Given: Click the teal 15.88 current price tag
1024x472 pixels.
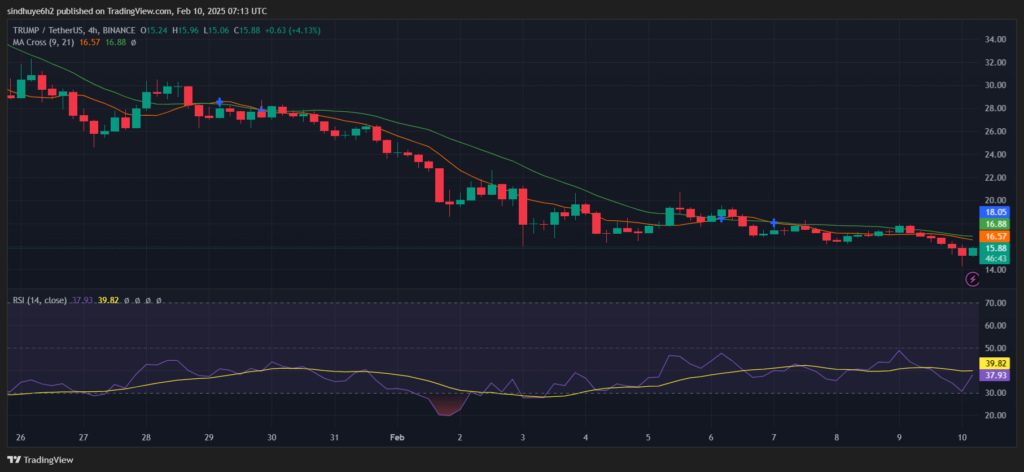Looking at the screenshot, I should [x=995, y=248].
